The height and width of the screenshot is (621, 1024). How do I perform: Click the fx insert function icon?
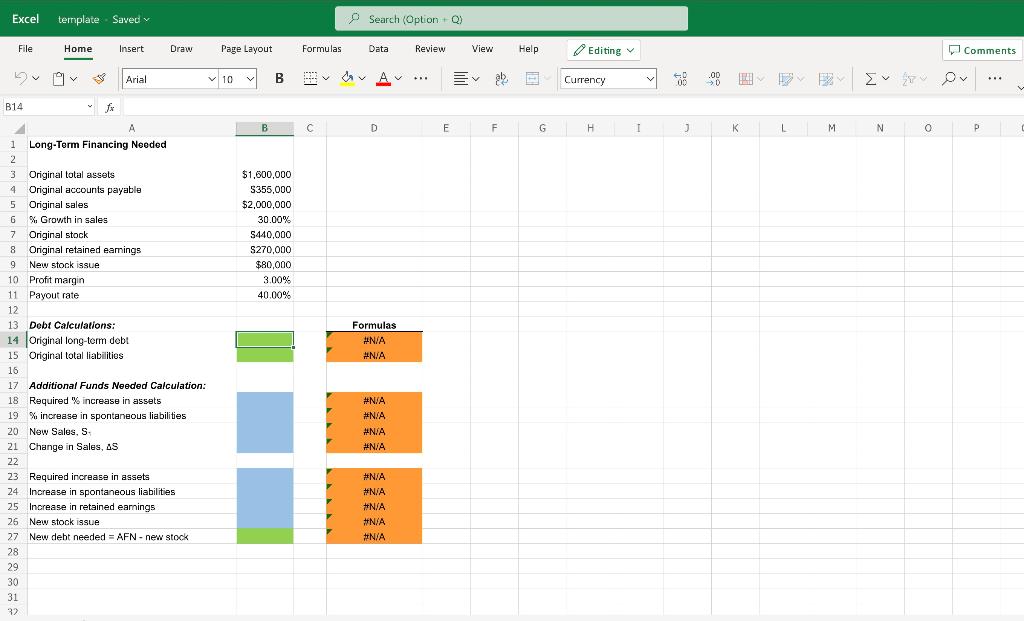pos(110,107)
